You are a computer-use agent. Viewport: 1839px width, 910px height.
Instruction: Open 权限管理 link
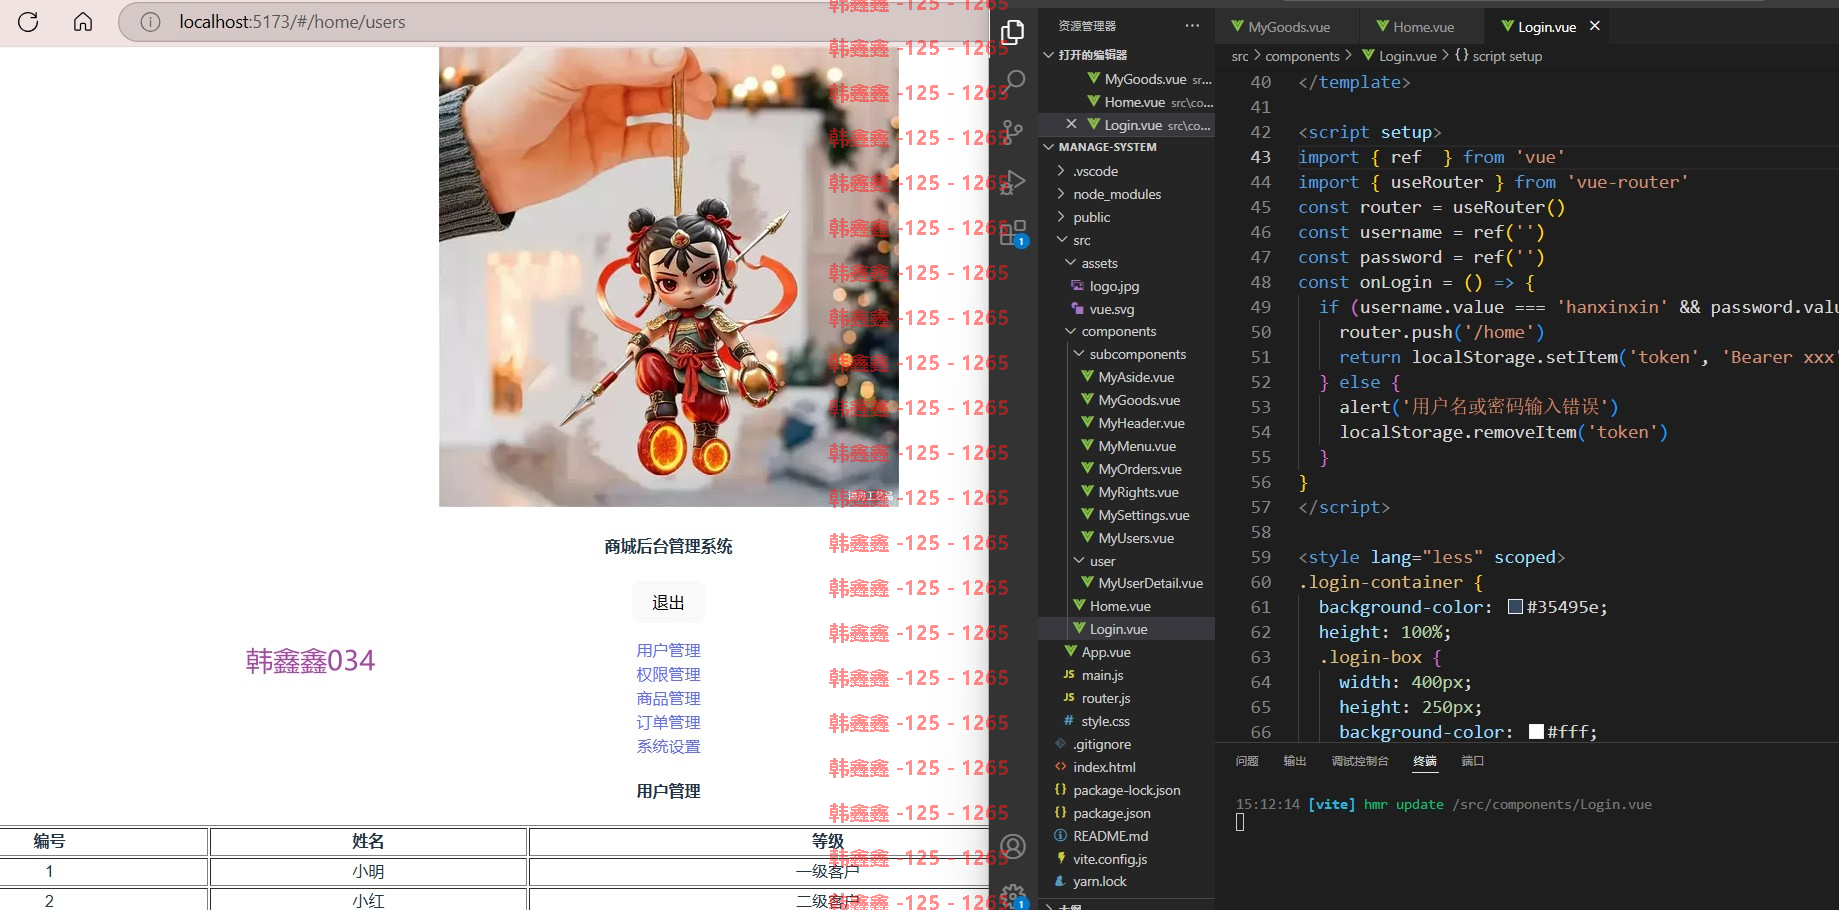[668, 674]
